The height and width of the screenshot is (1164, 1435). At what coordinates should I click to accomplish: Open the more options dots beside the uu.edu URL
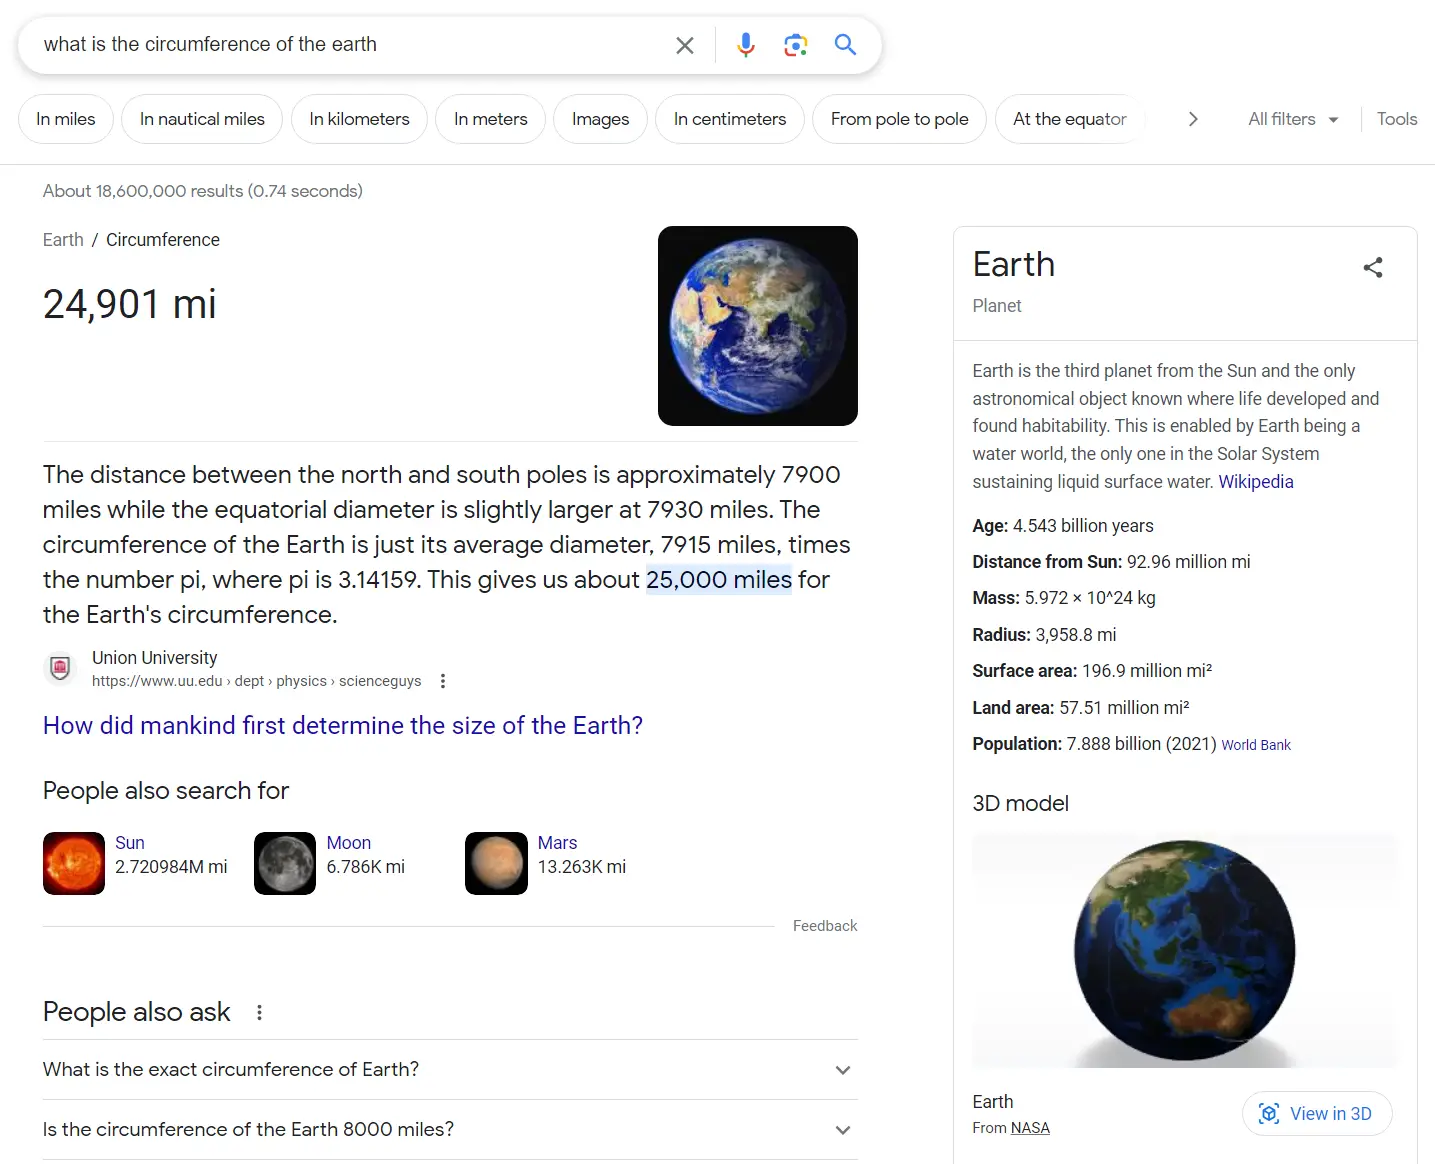(x=443, y=681)
